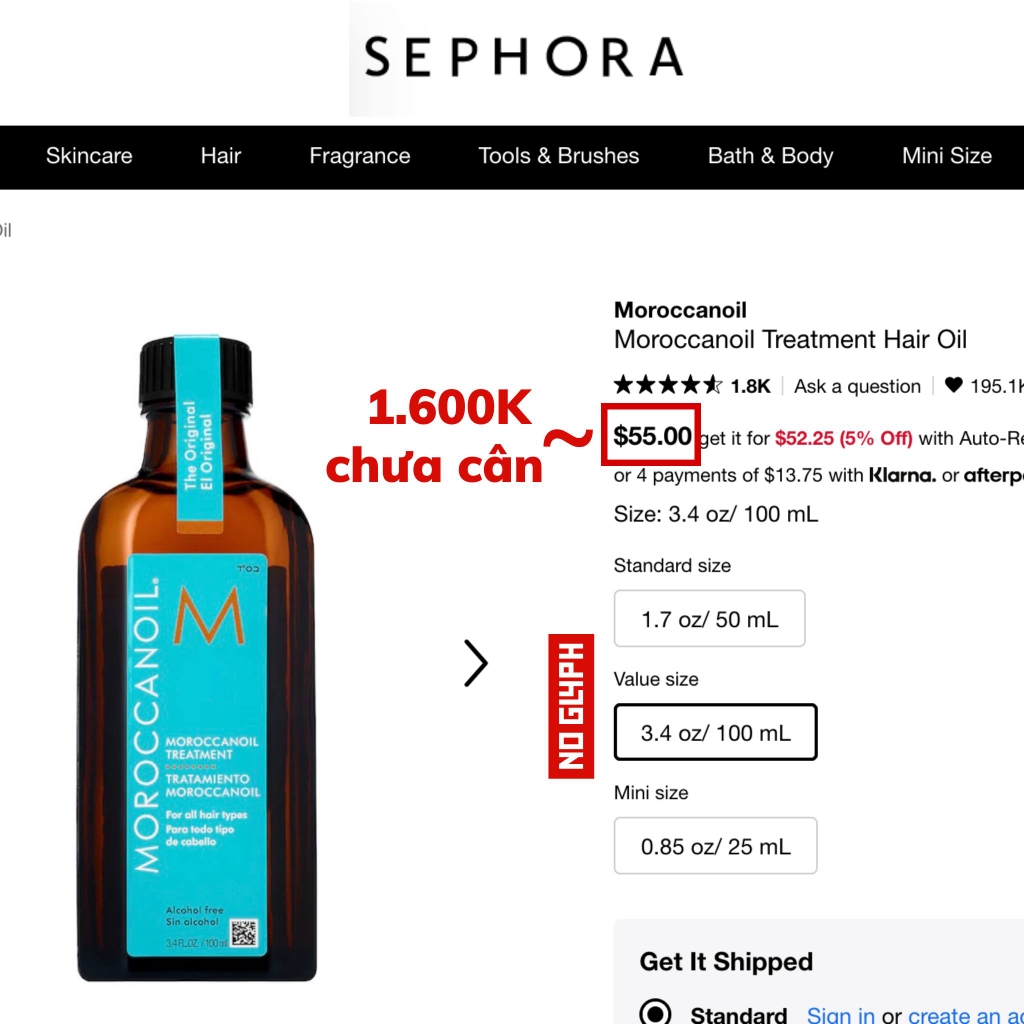Select the Standard shipping radio button

point(656,1012)
